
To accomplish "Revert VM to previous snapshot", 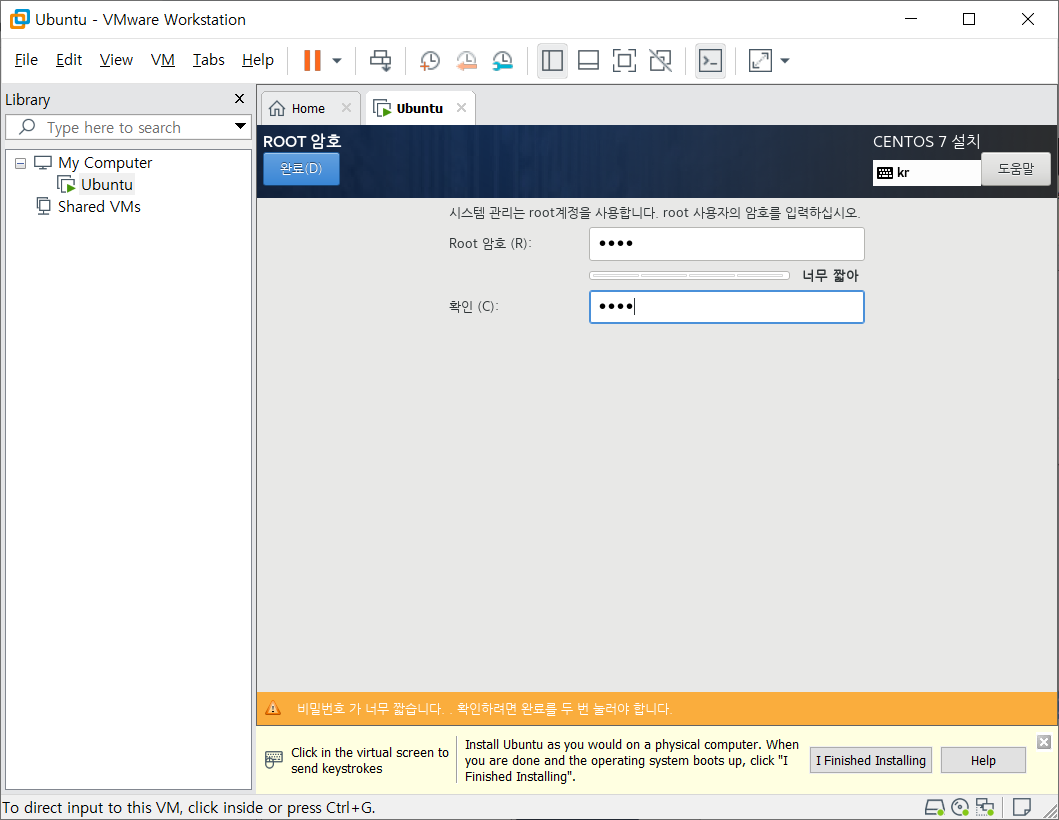I will coord(466,60).
